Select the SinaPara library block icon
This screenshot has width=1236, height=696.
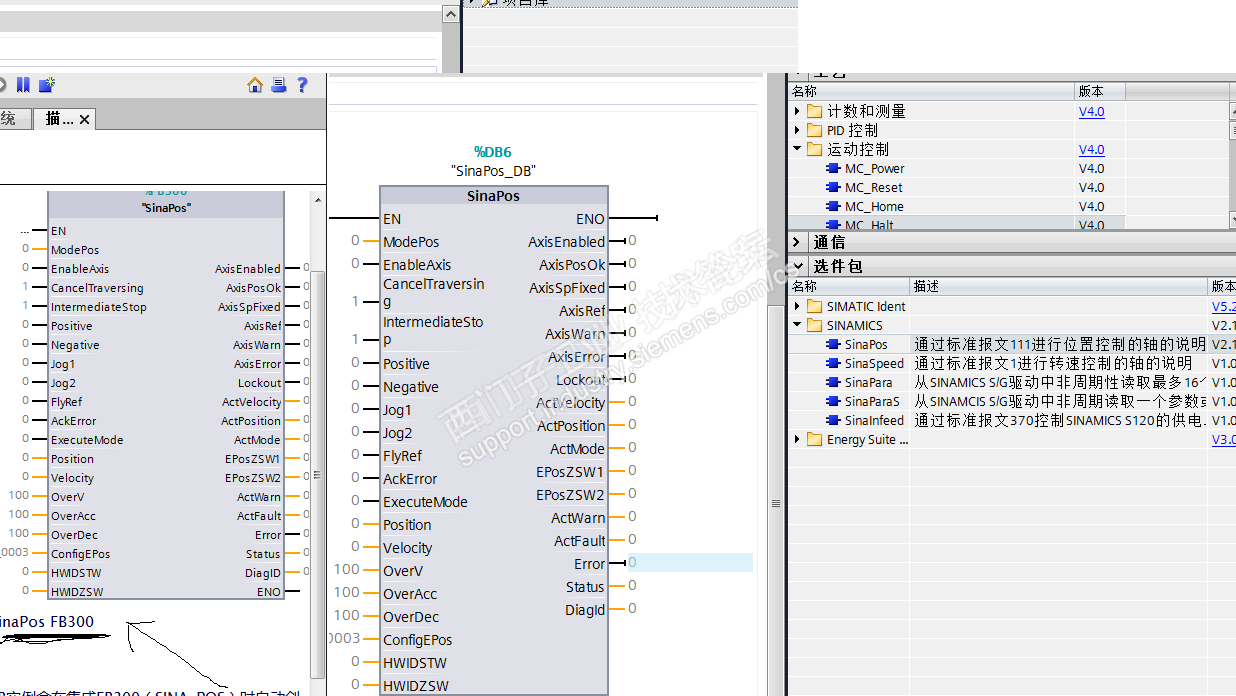pos(833,383)
